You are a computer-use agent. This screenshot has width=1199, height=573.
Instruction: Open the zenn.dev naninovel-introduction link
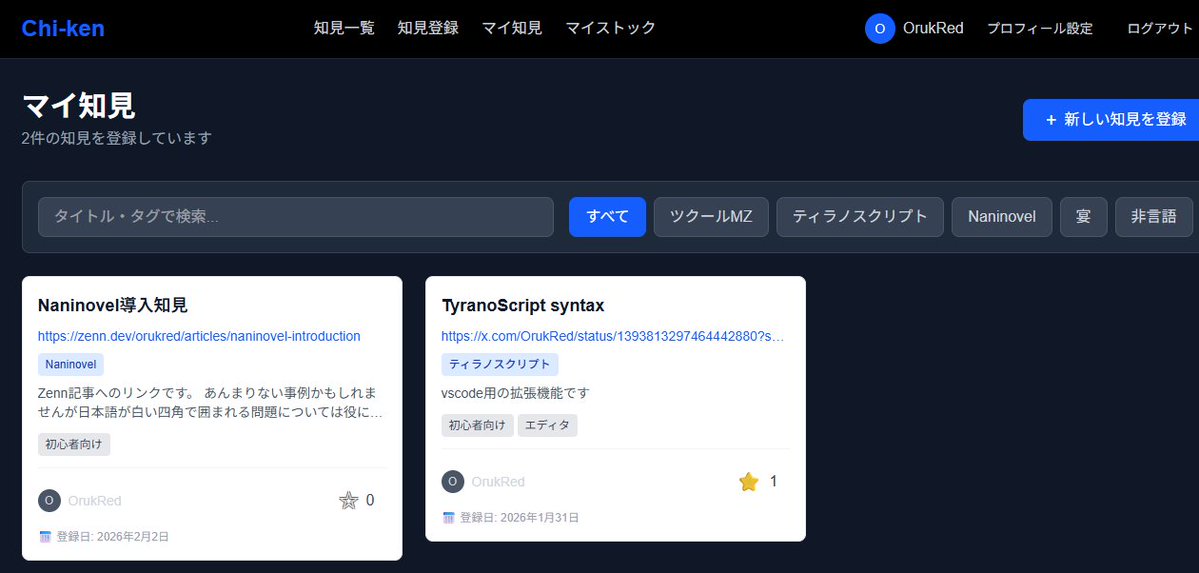coord(199,336)
